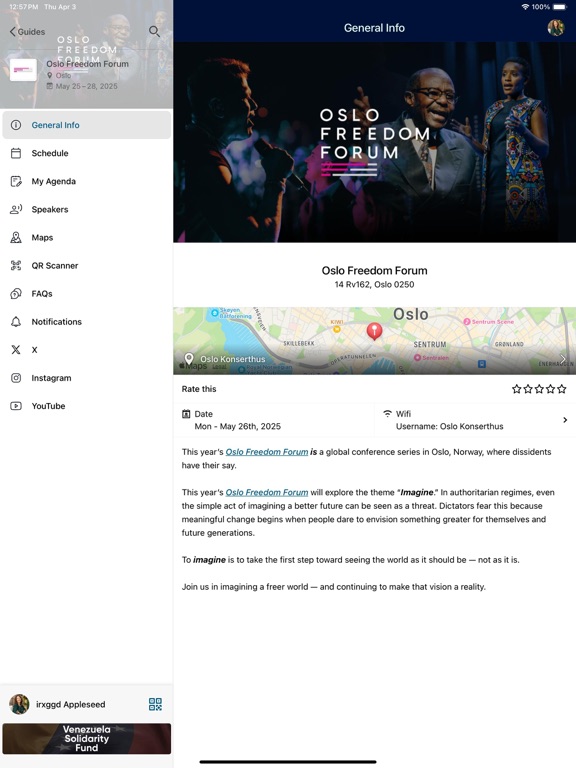Viewport: 576px width, 768px height.
Task: Click the Wi-Fi status icon in status bar
Action: point(525,7)
